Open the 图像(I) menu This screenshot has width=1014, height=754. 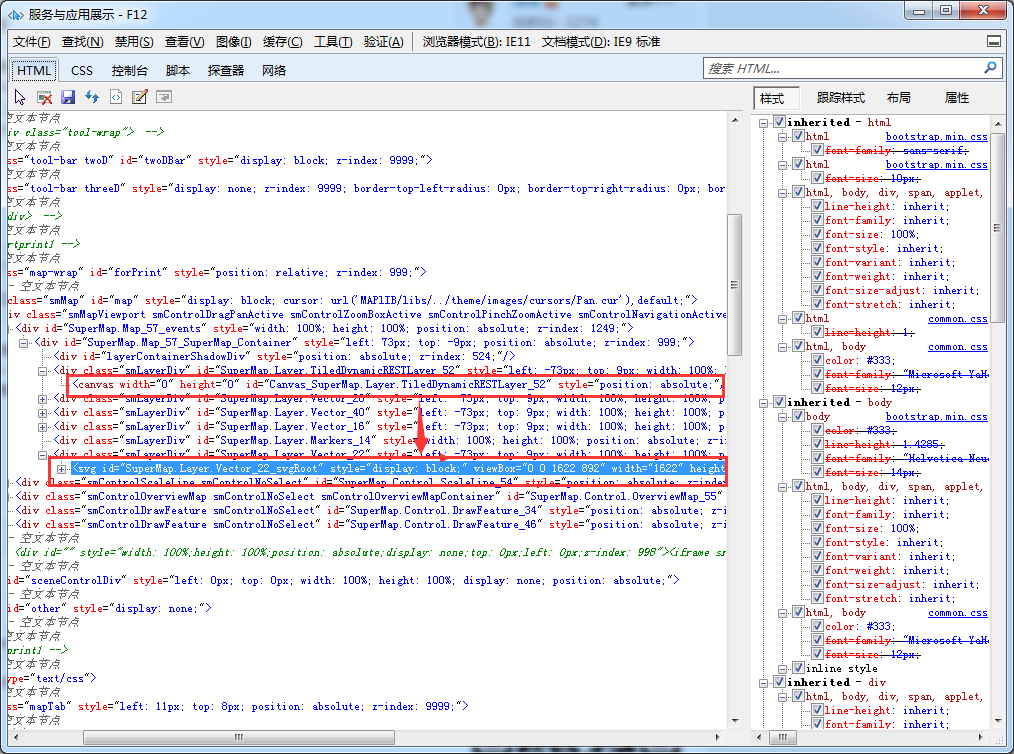coord(233,42)
